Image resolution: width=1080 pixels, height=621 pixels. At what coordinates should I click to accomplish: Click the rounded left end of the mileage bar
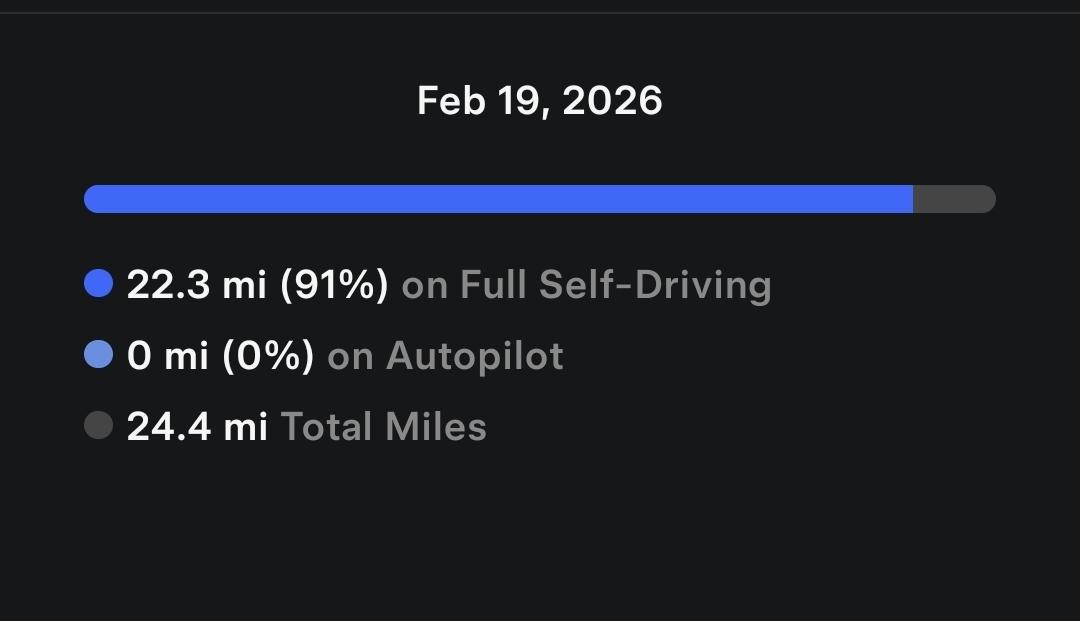coord(94,199)
